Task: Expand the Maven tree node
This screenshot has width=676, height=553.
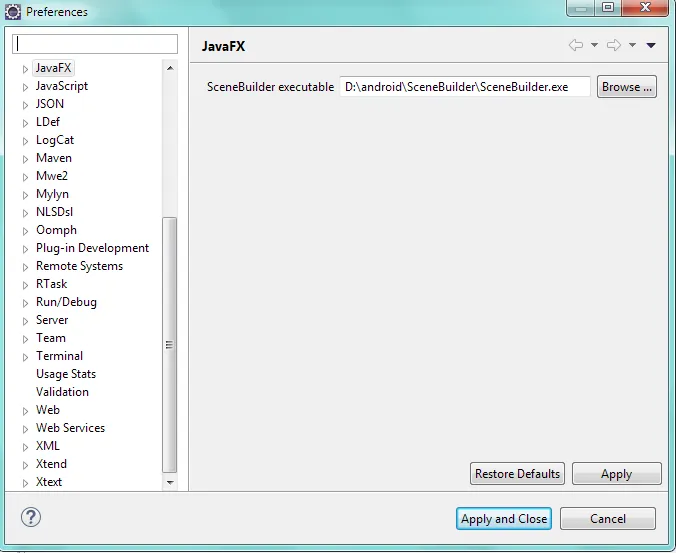Action: 25,159
